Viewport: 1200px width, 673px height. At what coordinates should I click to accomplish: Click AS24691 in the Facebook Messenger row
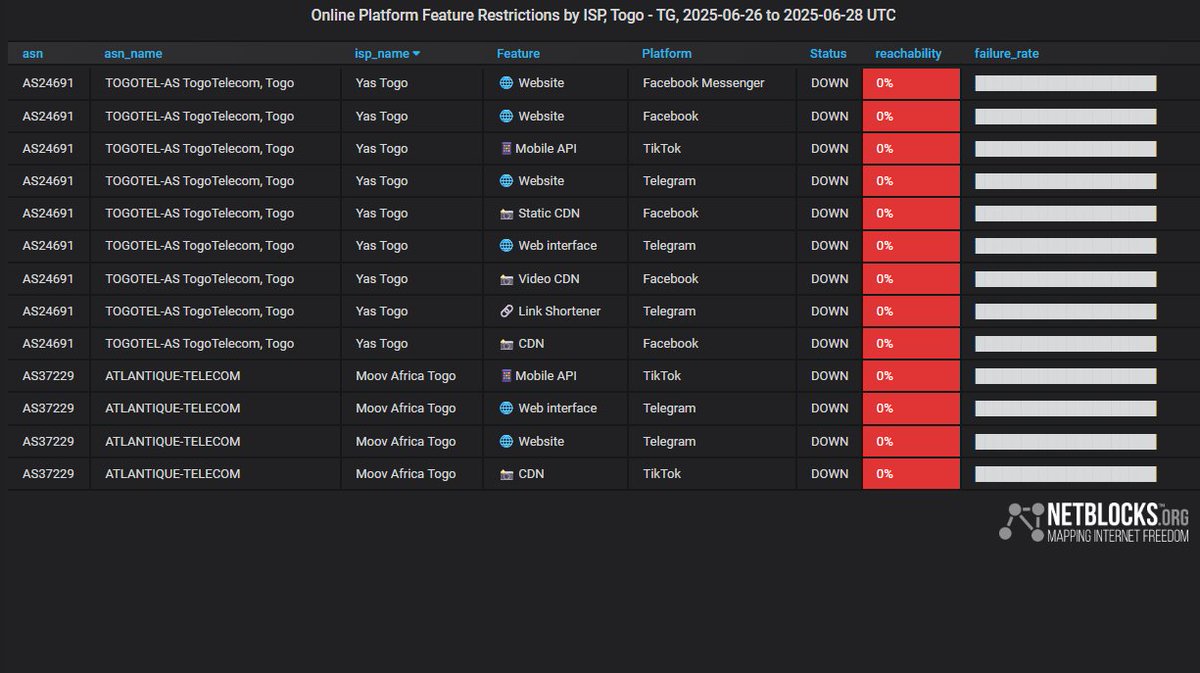[48, 83]
